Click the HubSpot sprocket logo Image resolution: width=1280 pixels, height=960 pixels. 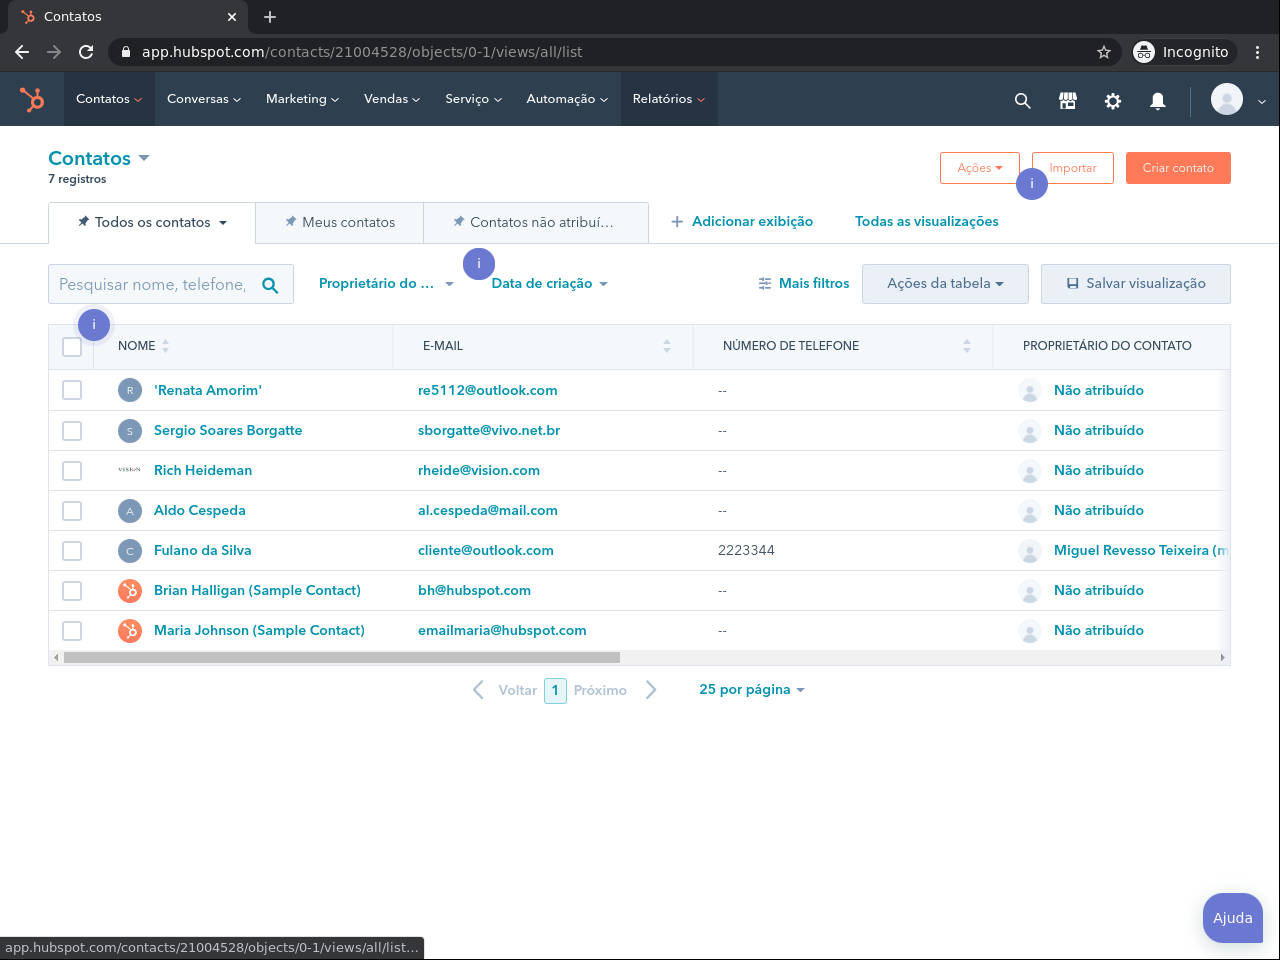pos(32,99)
